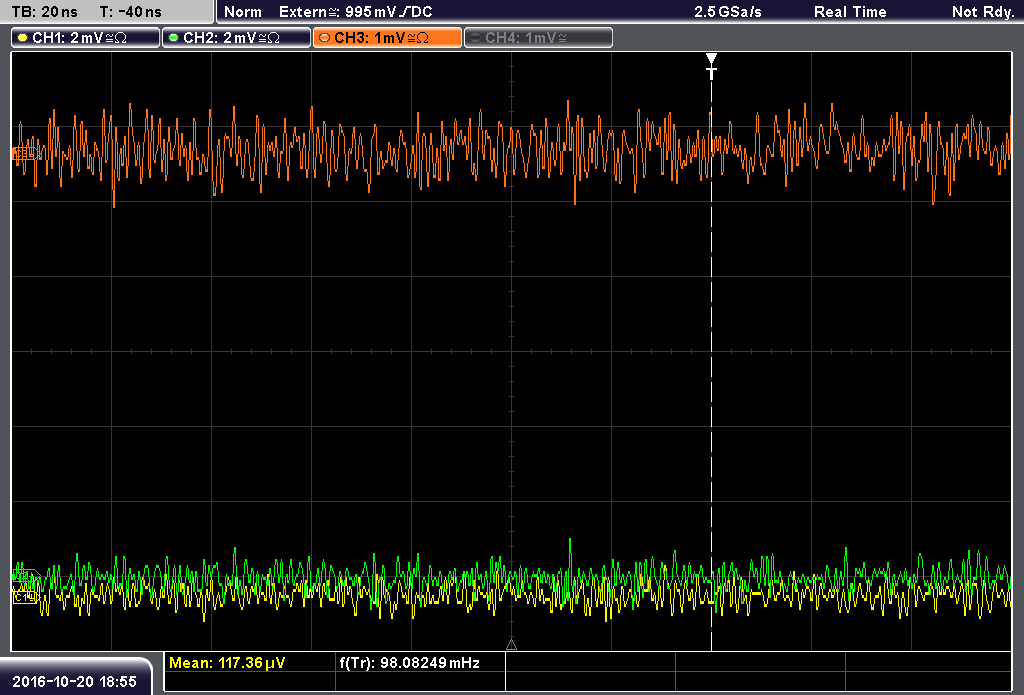Screen dimensions: 1024x695
Task: Click the 2016-10-20 18:55 date stamp
Action: [x=74, y=682]
